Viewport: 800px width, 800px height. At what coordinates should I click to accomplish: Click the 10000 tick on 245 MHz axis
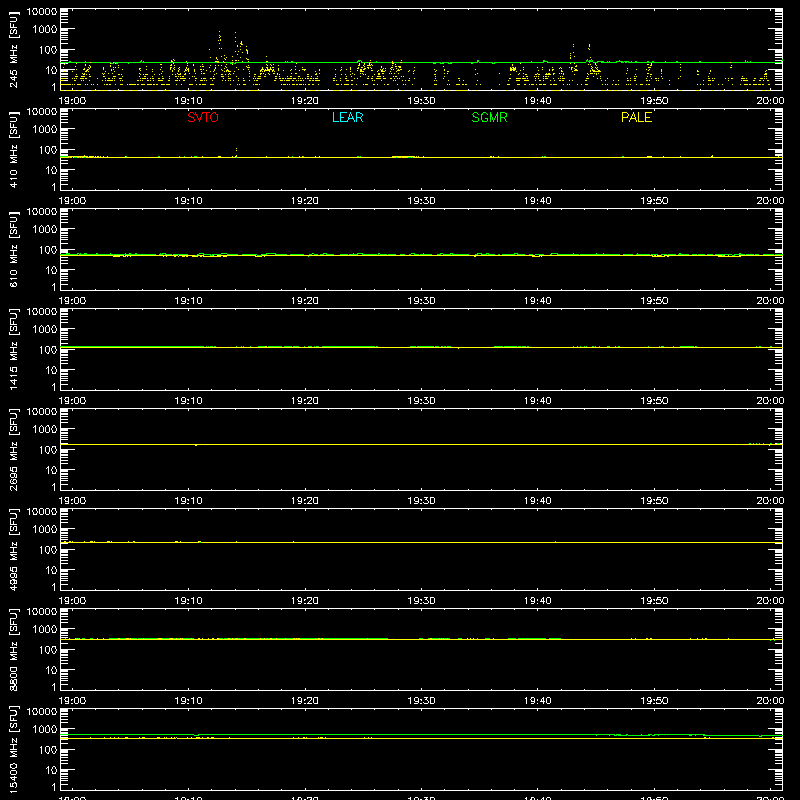(42, 12)
